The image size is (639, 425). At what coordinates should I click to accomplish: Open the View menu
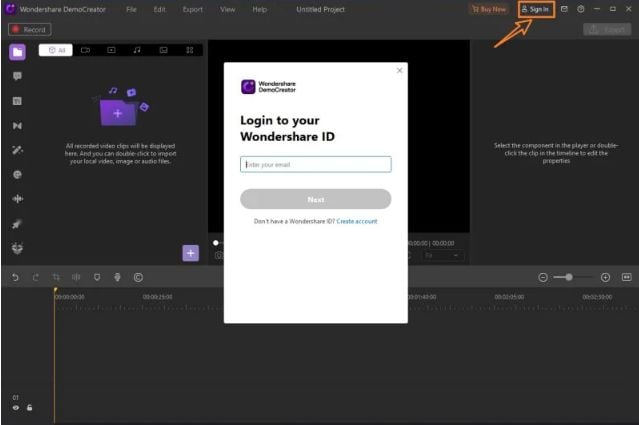point(227,9)
